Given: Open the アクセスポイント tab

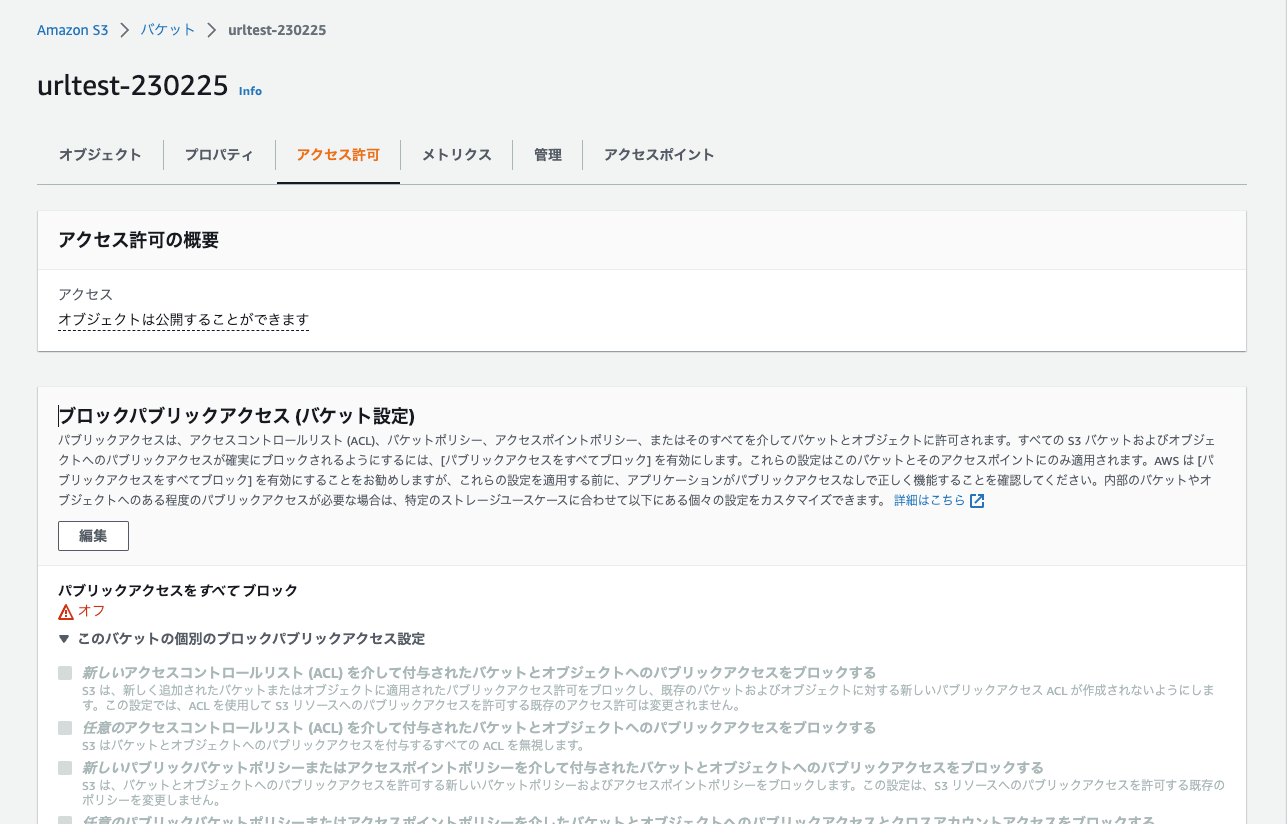Looking at the screenshot, I should pyautogui.click(x=659, y=155).
